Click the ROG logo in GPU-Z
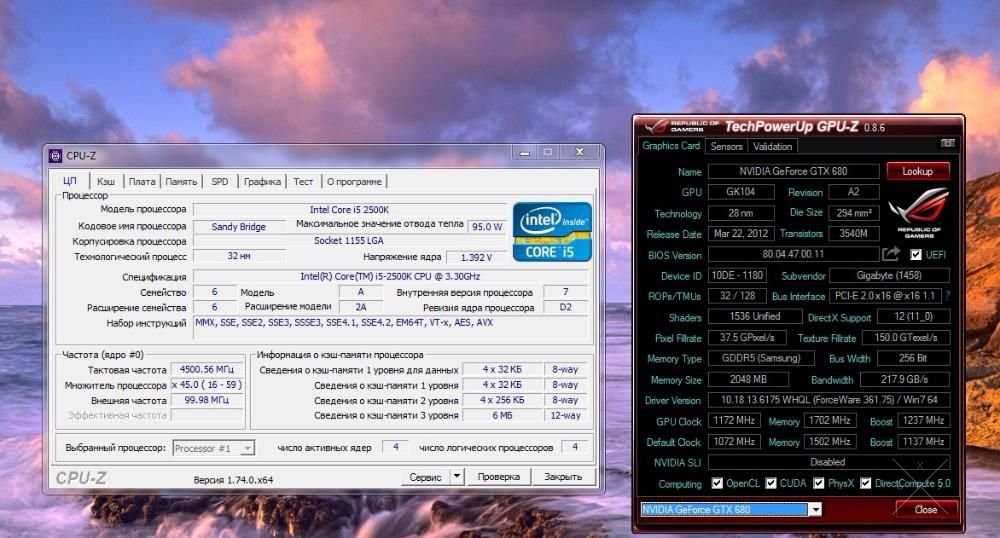Screen dimensions: 1000x538 tap(919, 214)
